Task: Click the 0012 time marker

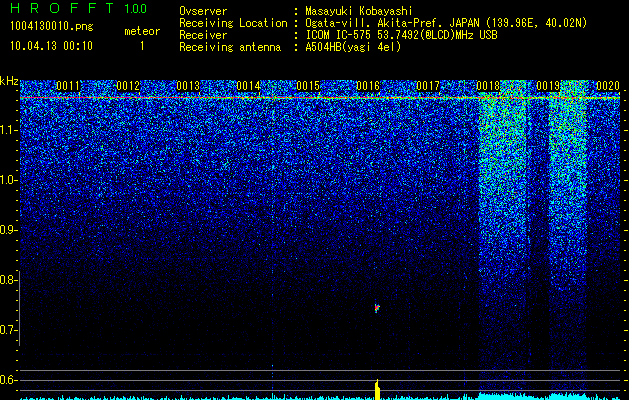Action: point(128,86)
